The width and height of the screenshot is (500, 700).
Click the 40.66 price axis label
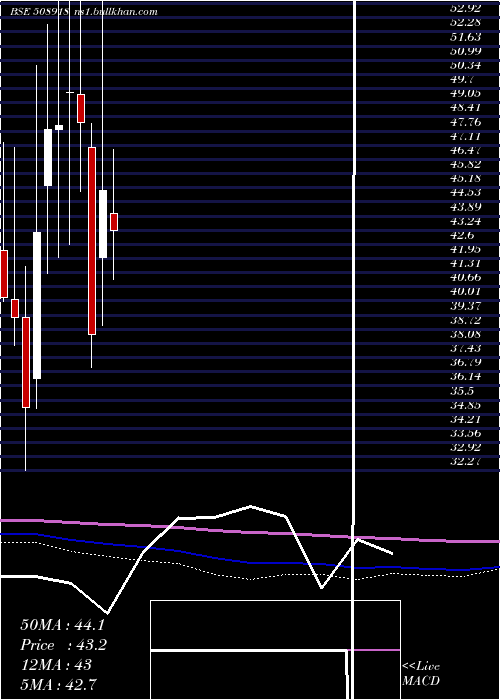coord(466,278)
